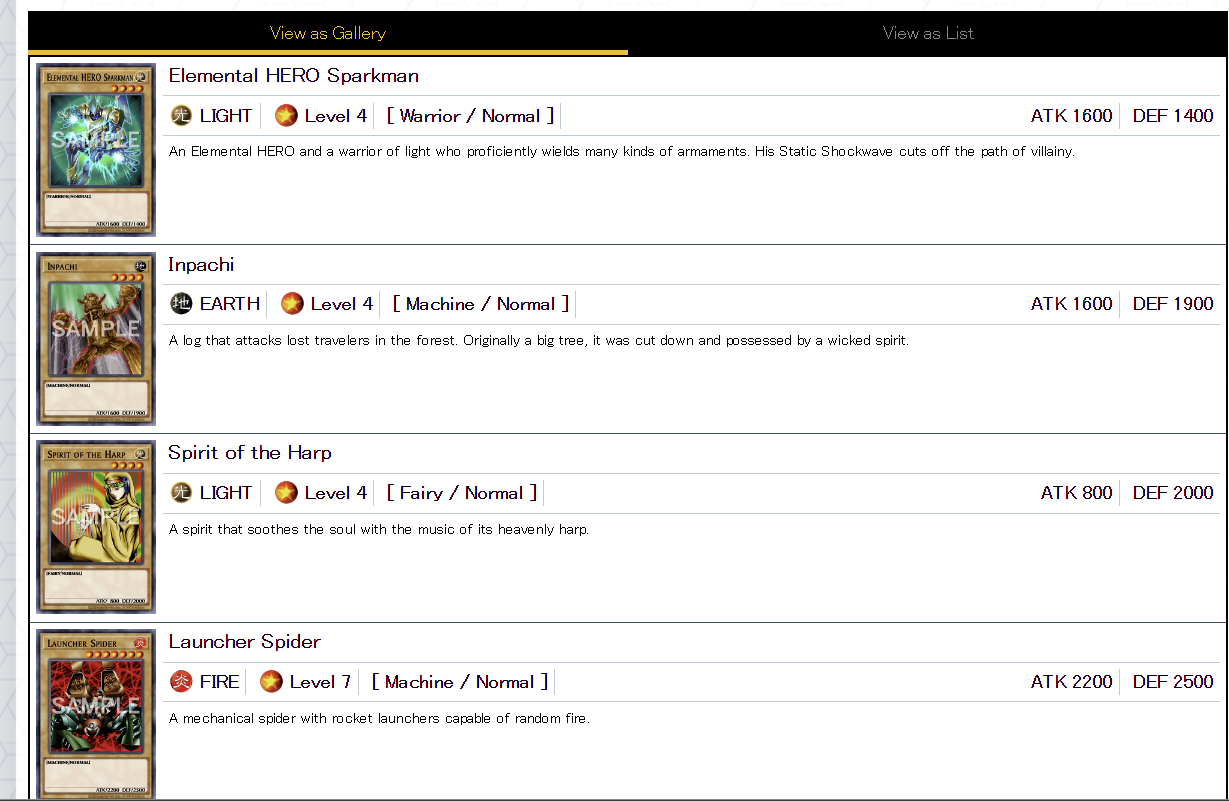Click the Elemental HERO Sparkman card image
This screenshot has width=1229, height=801.
(x=96, y=150)
